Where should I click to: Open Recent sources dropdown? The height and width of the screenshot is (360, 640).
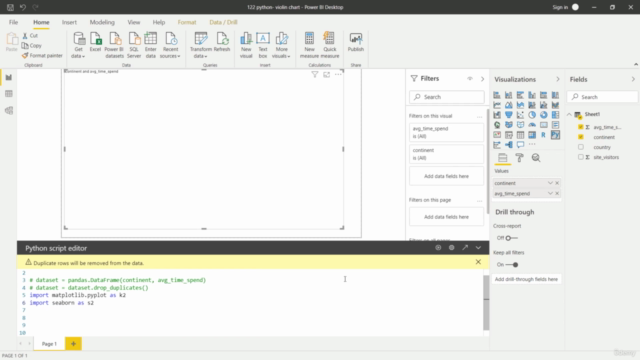tap(170, 45)
